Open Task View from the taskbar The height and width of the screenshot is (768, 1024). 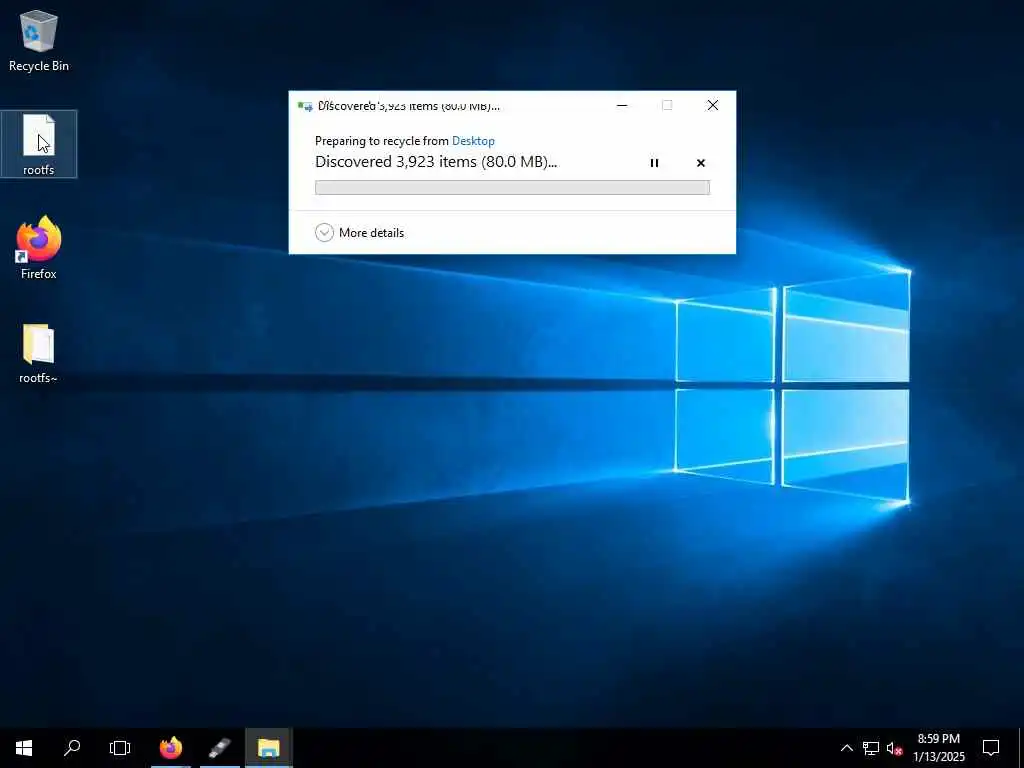120,748
